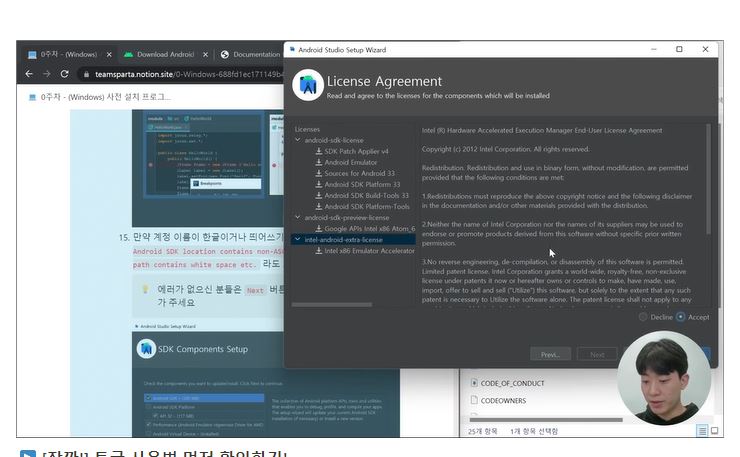Click download icon beside Android SDK Build-Tools 33
This screenshot has width=740, height=457.
319,195
